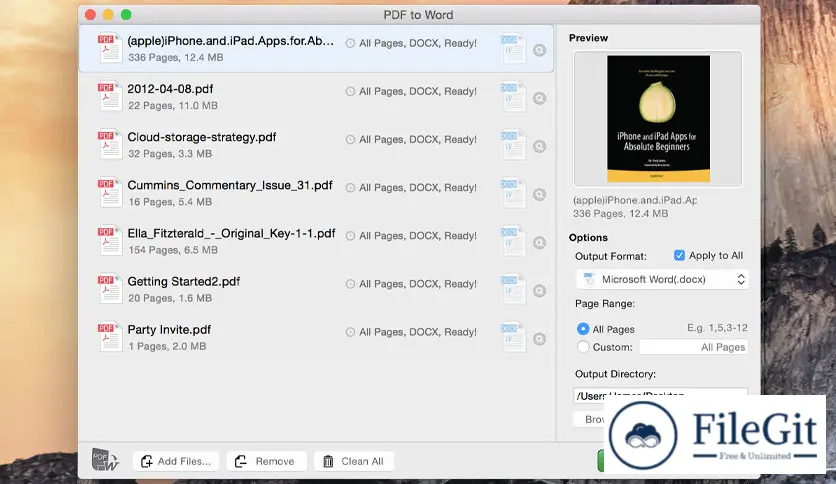Click DOCX output icon for 2012-04-08.pdf
The image size is (836, 484).
coord(513,97)
